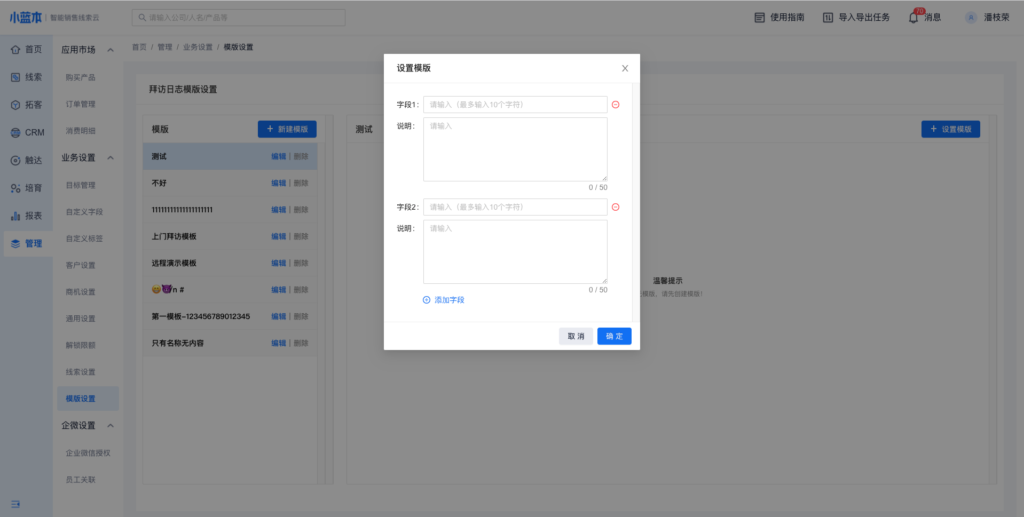1024x517 pixels.
Task: Click the 取消 button in the dialog
Action: tap(576, 336)
